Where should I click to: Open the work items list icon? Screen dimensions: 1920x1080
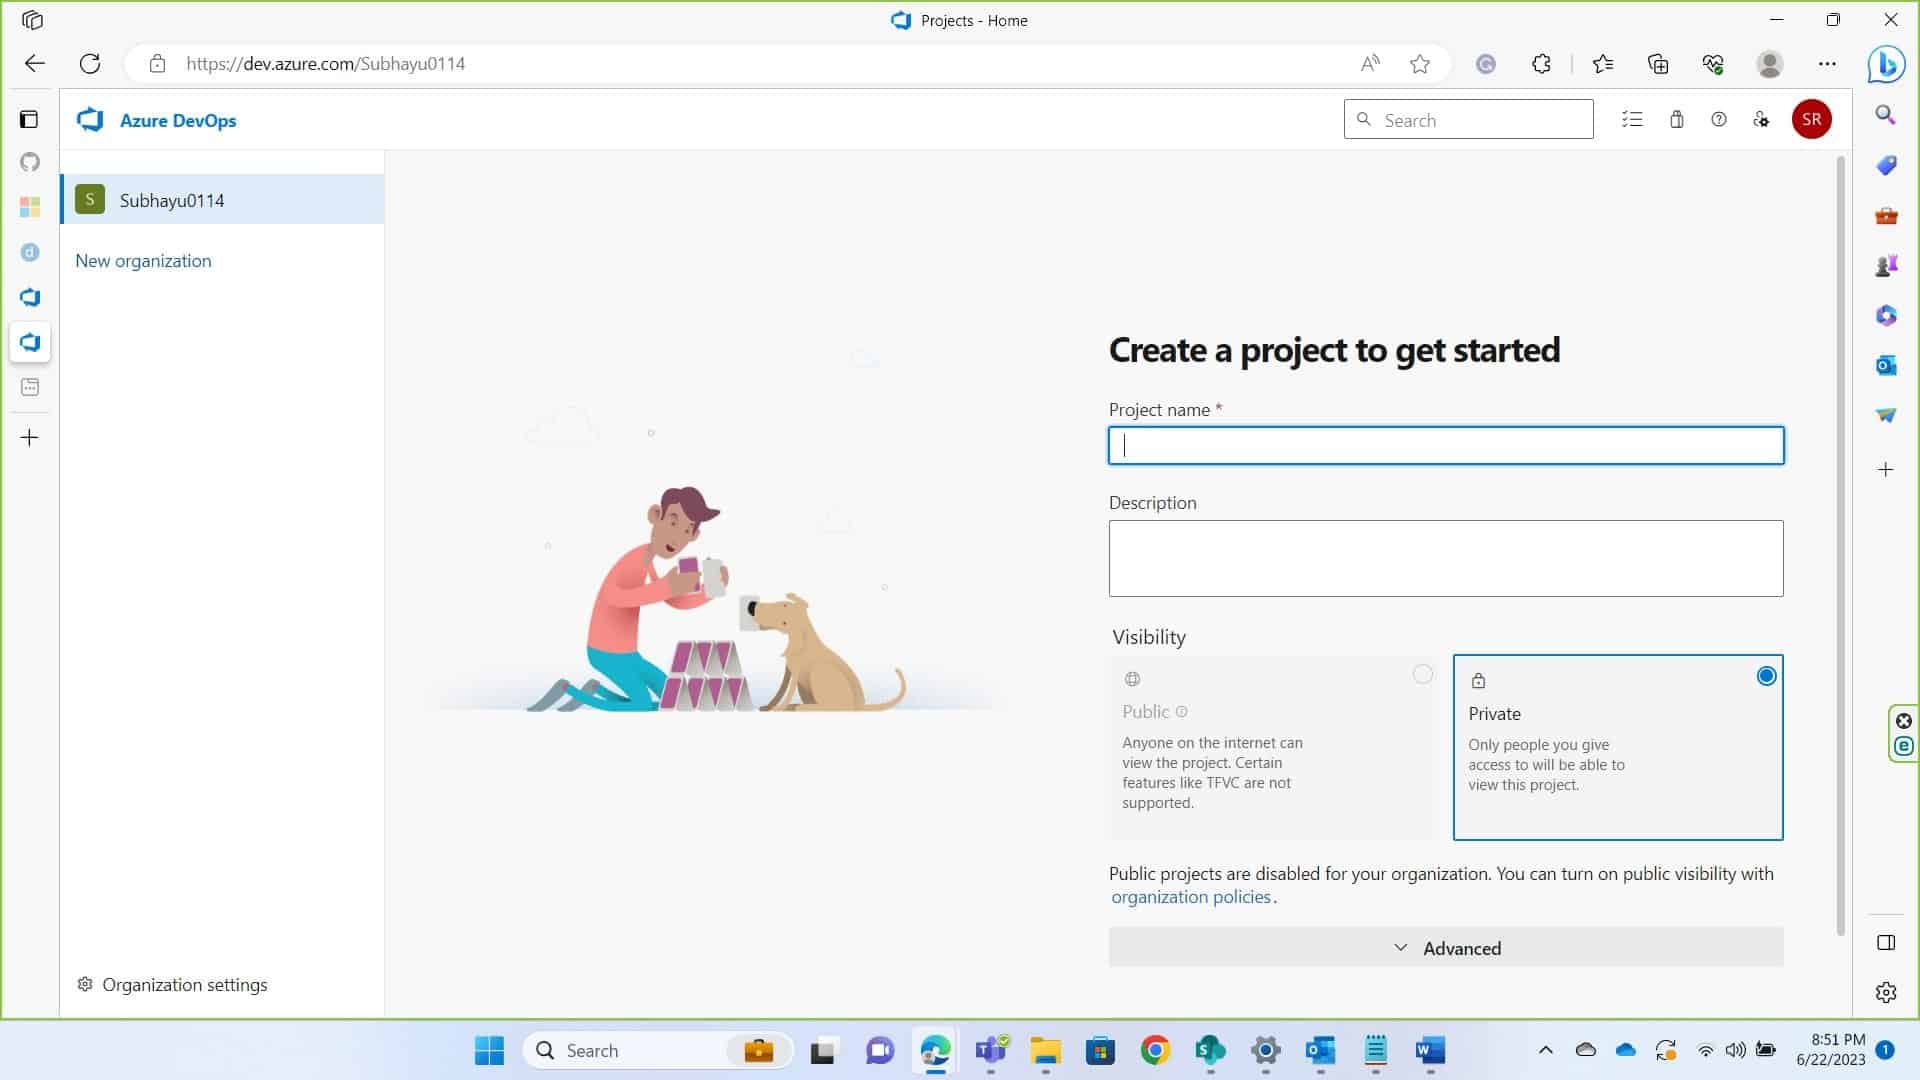pos(1632,120)
